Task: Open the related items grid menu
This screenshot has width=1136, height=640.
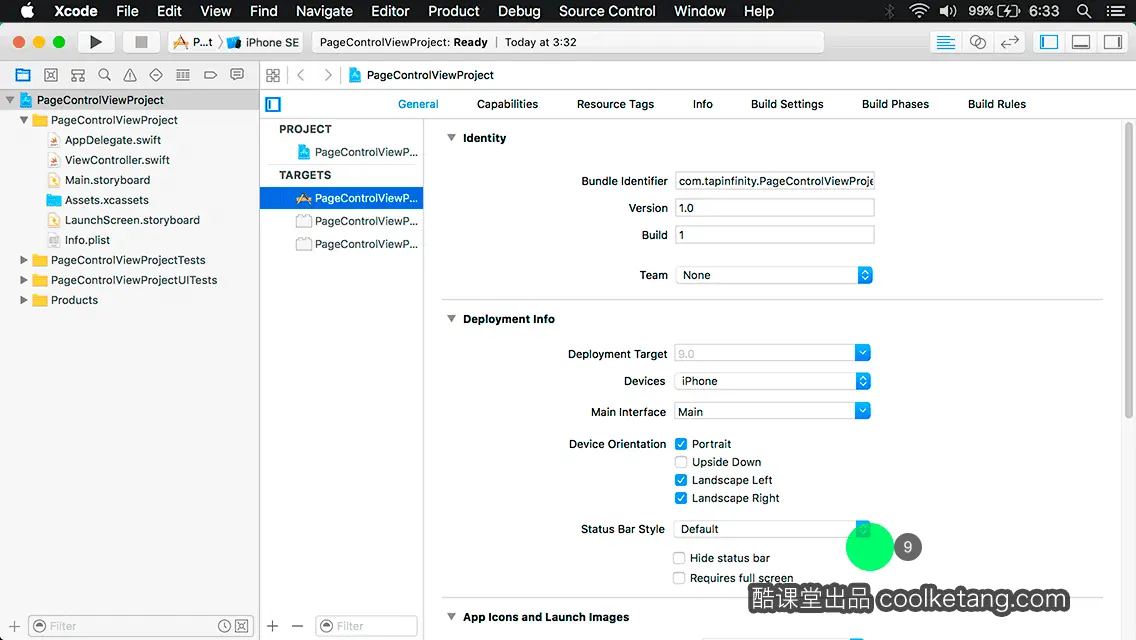Action: click(273, 75)
